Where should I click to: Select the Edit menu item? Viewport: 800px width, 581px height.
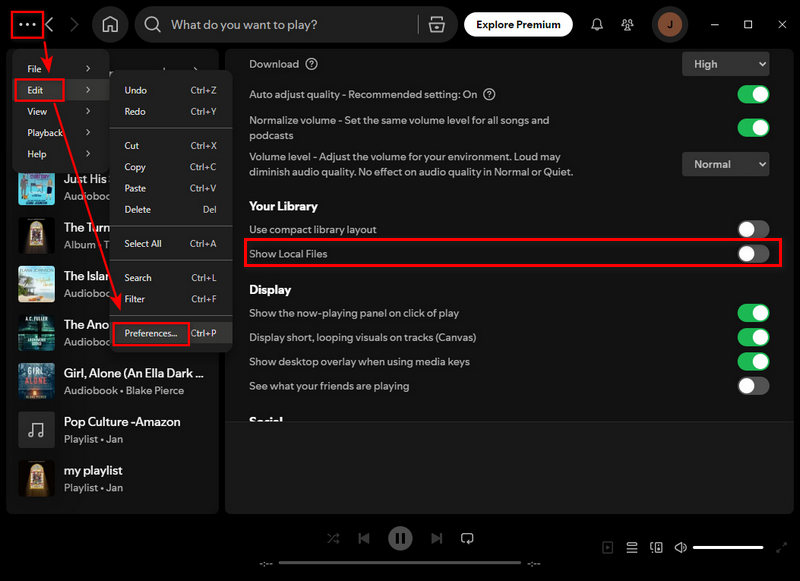point(60,90)
